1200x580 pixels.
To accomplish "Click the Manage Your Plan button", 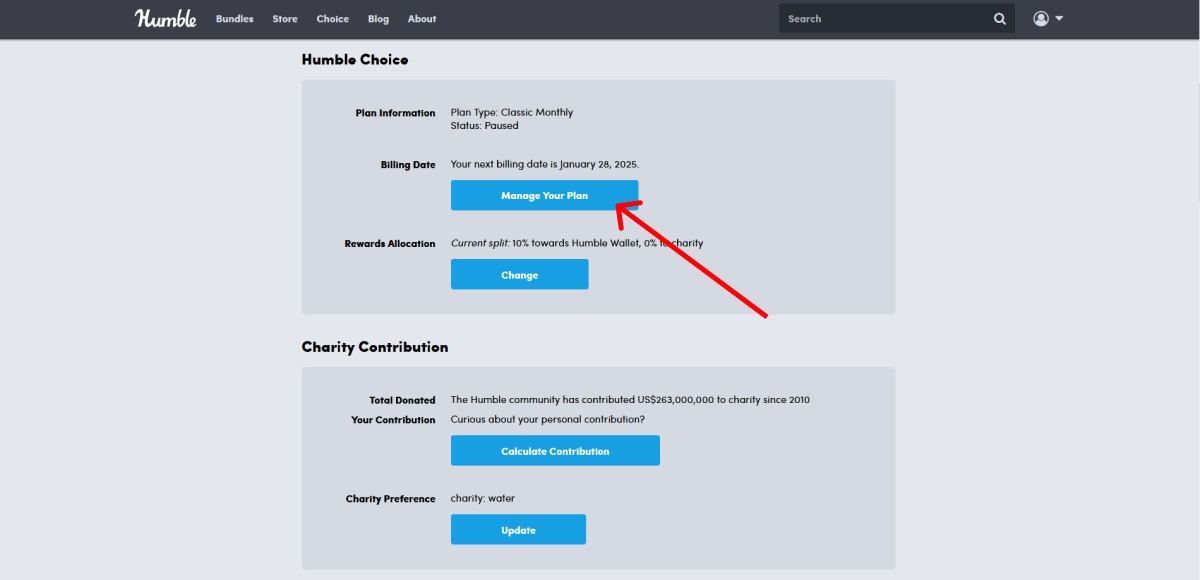I will pos(544,195).
